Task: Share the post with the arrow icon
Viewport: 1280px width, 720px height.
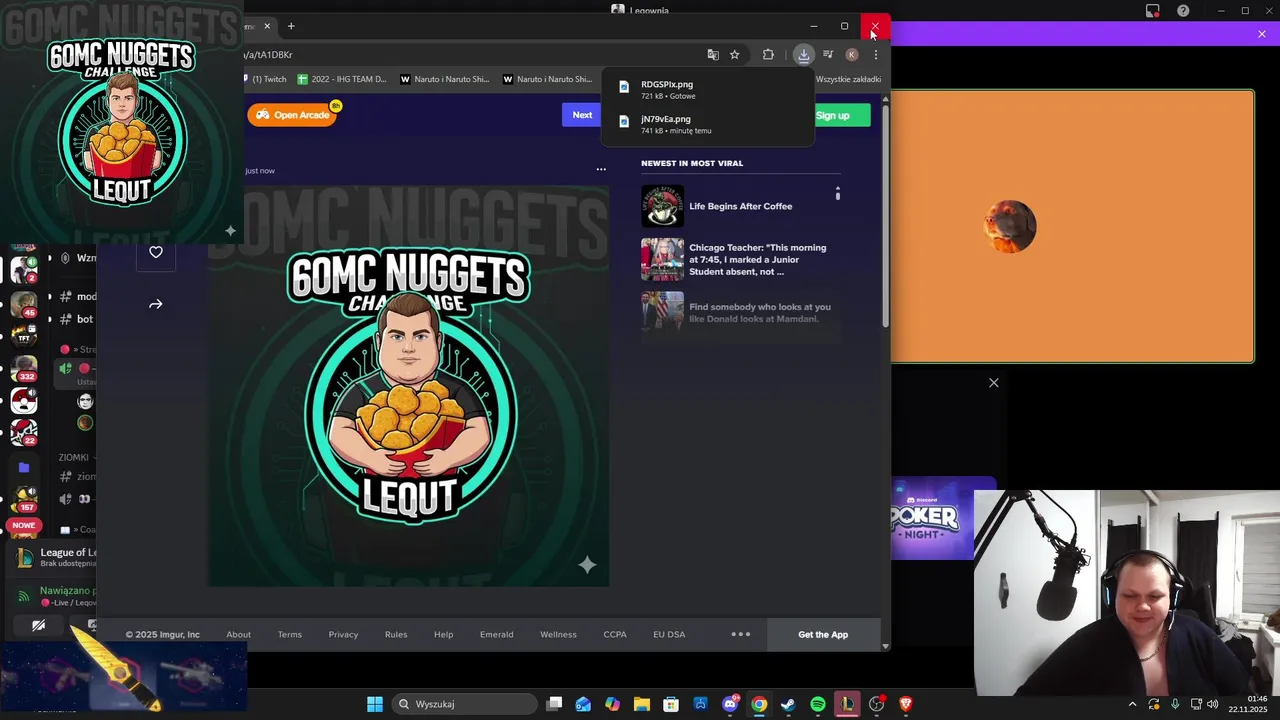Action: coord(156,304)
